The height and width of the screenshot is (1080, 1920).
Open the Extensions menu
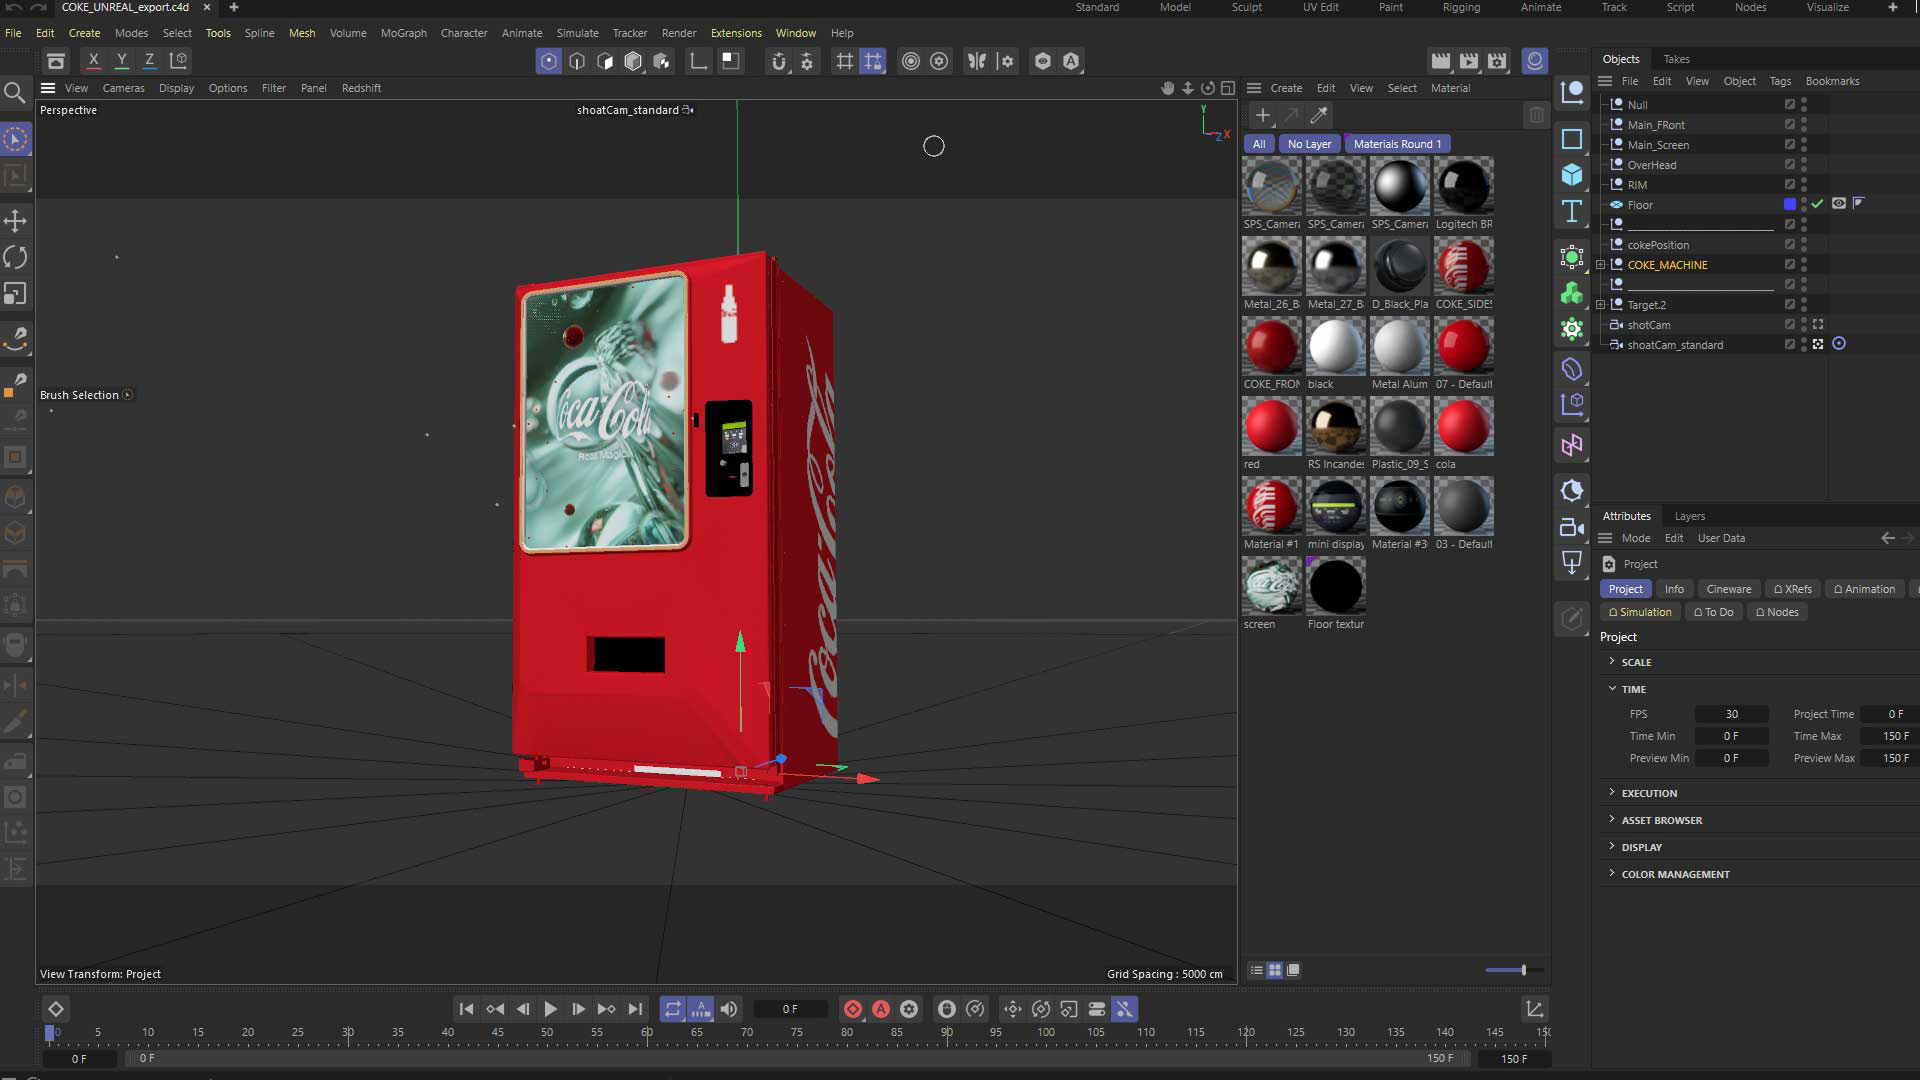point(736,33)
